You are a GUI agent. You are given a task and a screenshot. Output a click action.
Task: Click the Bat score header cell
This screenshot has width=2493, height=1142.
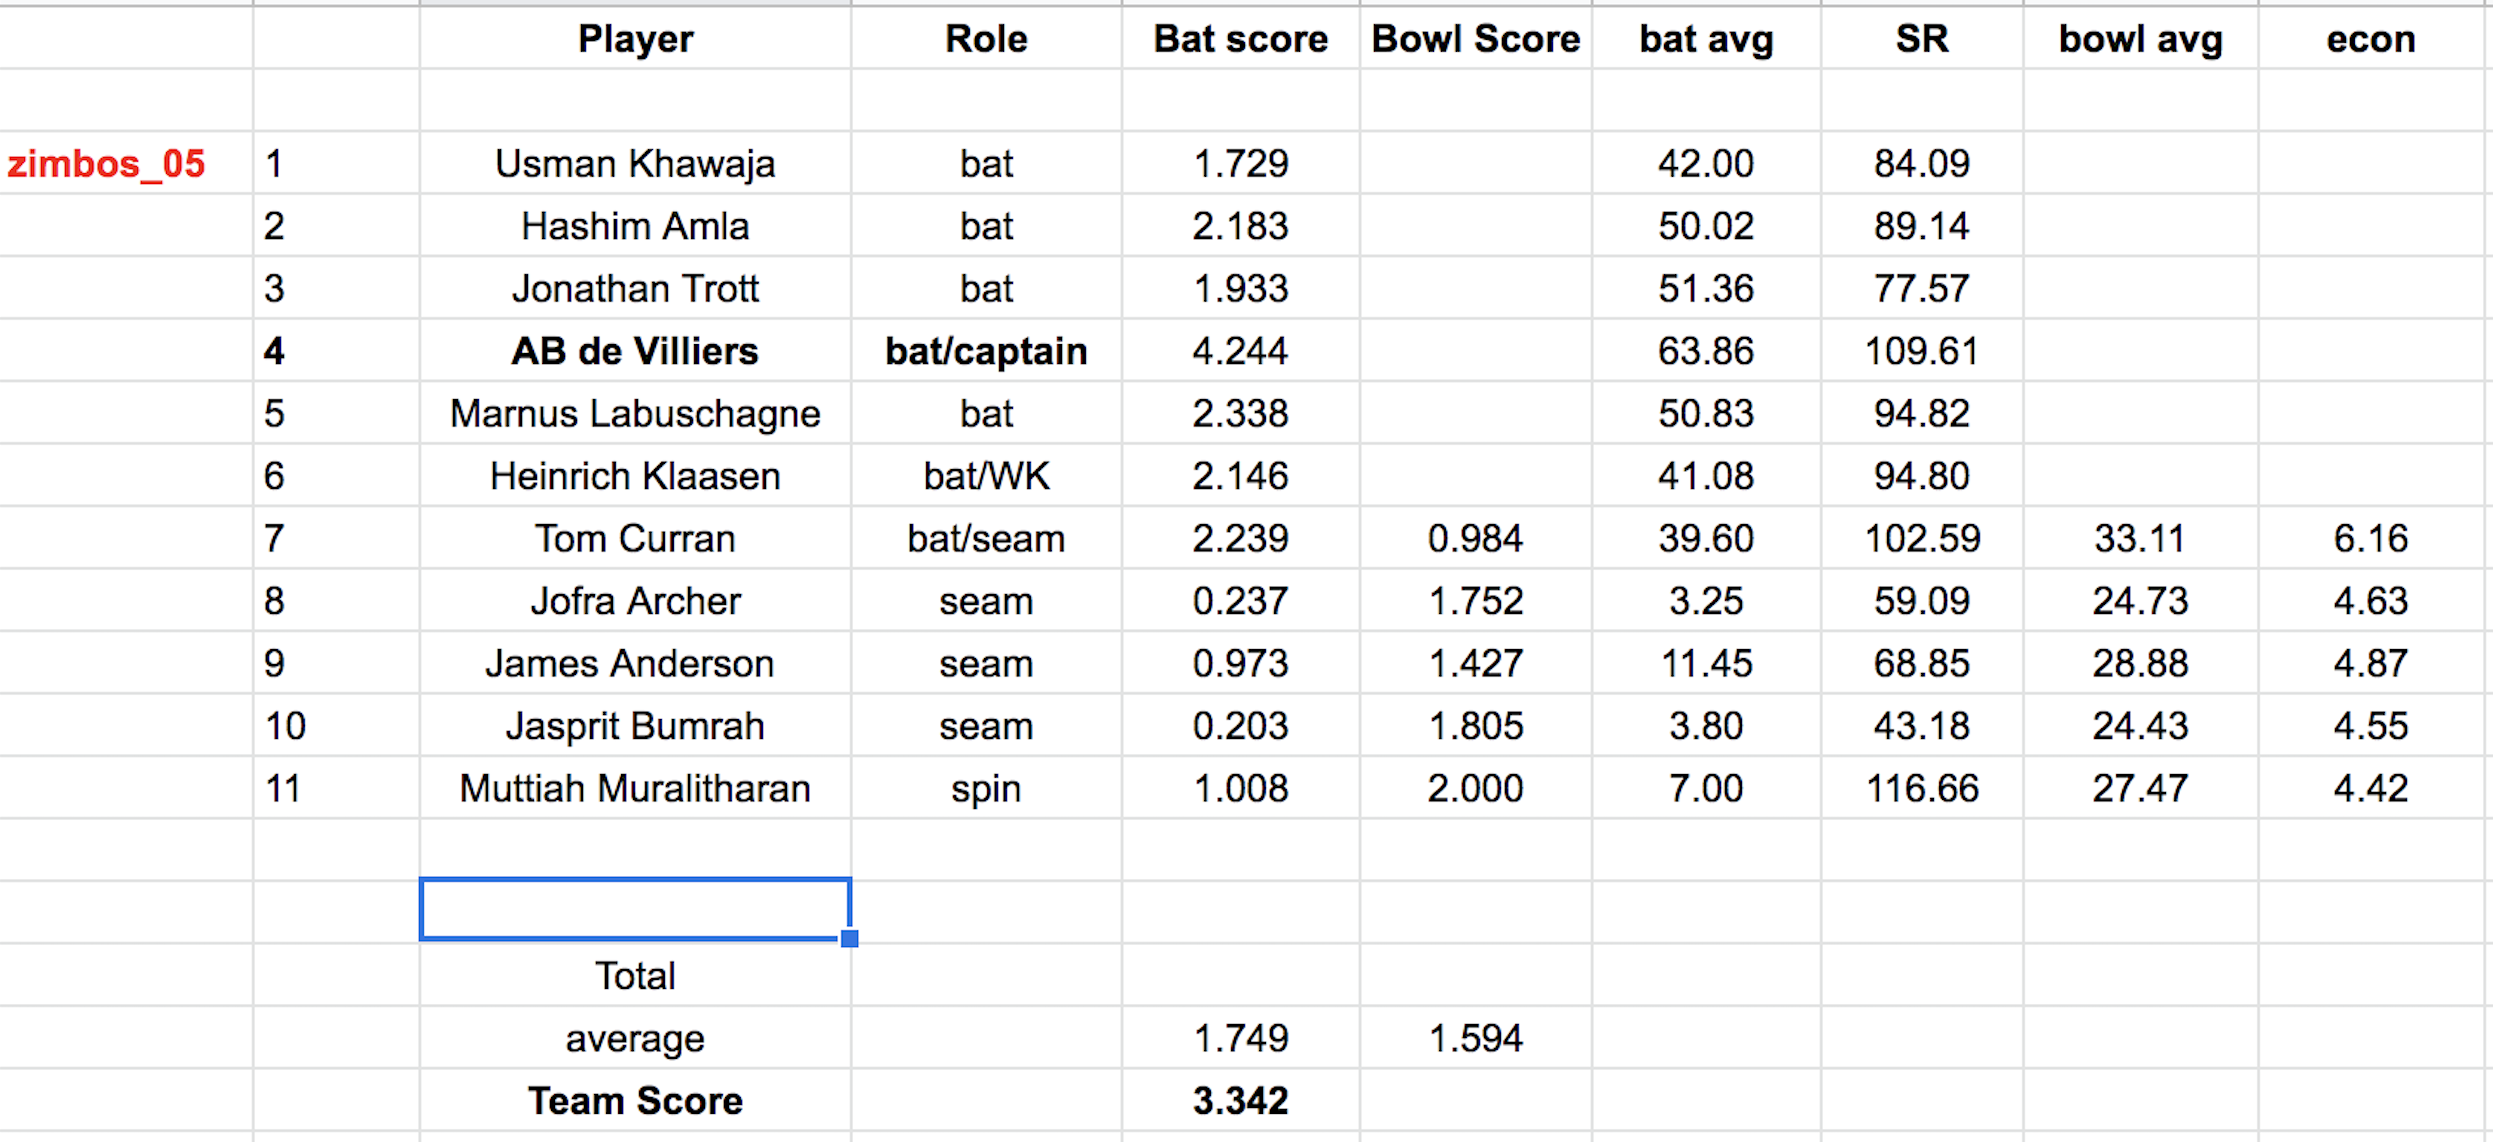pos(1240,38)
